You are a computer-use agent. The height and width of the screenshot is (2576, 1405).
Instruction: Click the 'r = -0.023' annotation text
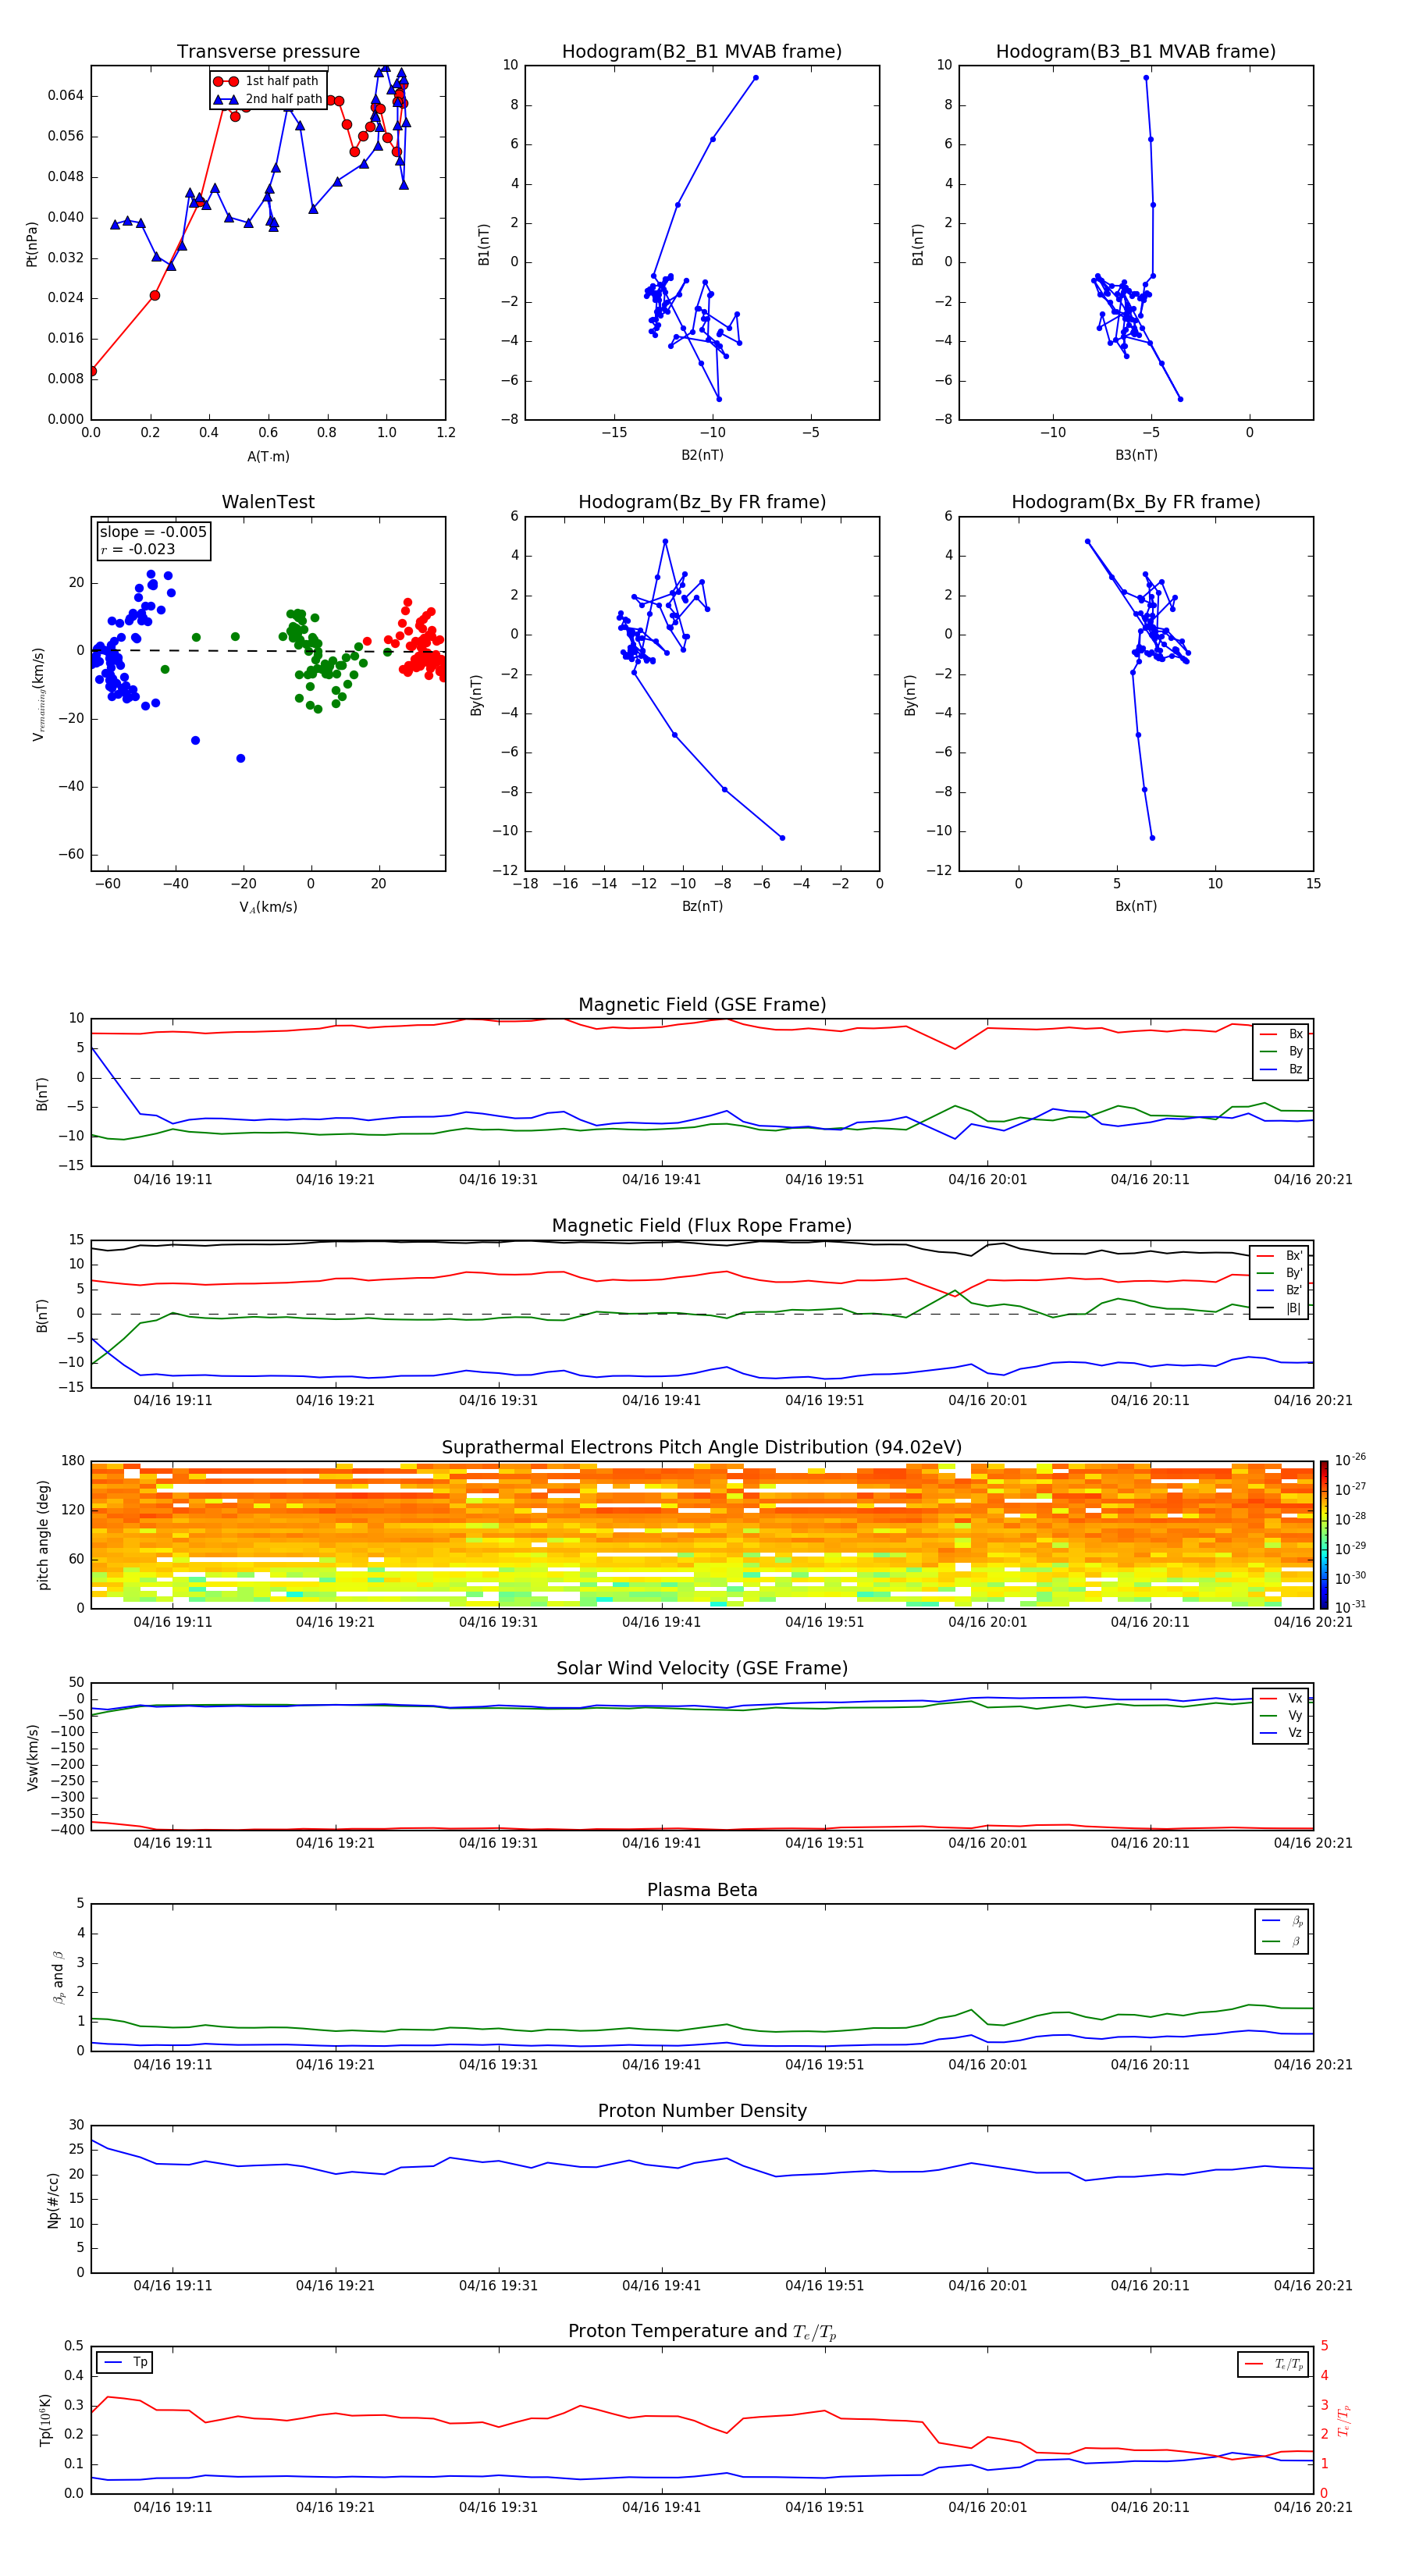point(138,549)
